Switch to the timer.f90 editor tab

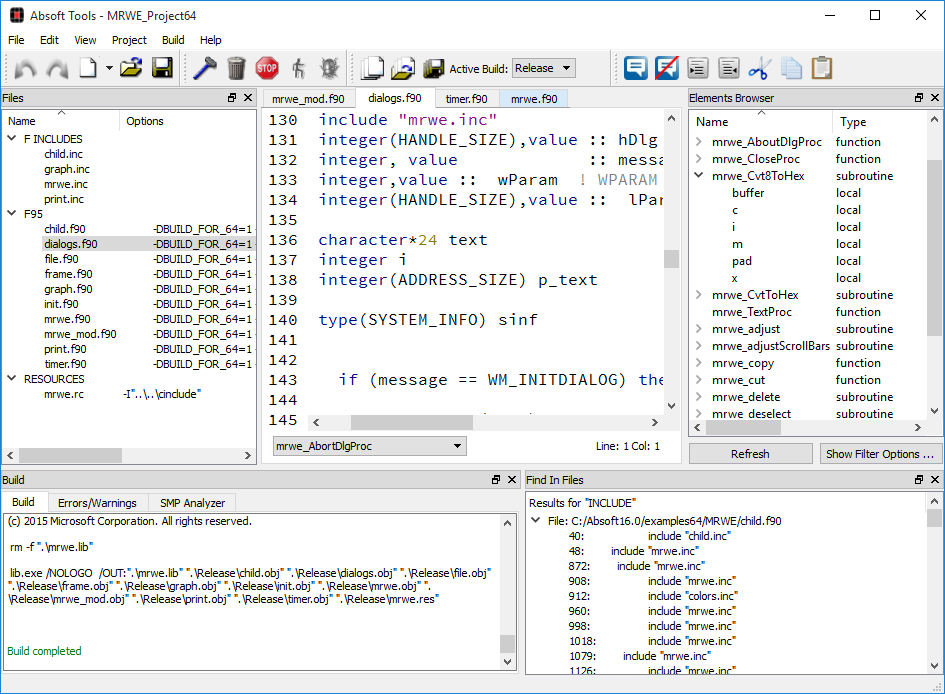[x=466, y=99]
